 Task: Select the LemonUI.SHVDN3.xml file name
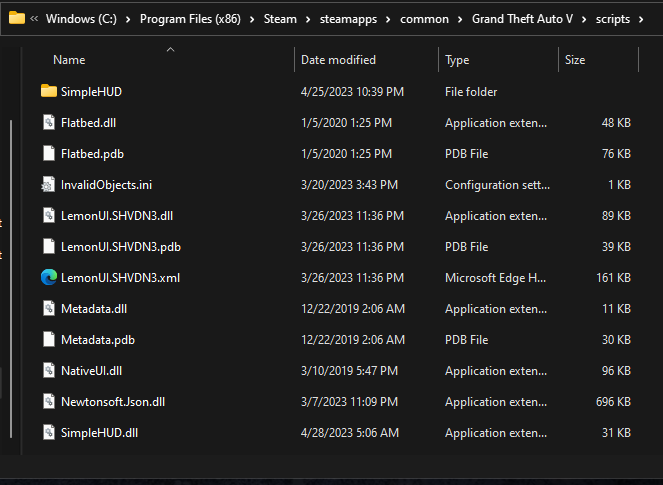(121, 278)
